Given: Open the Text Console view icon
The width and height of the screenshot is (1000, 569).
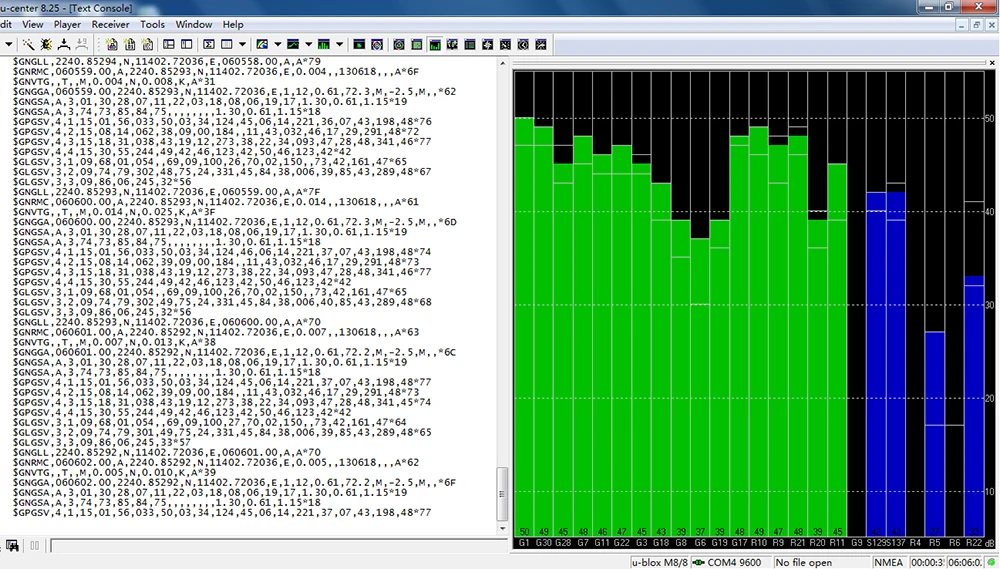Looking at the screenshot, I should point(209,45).
